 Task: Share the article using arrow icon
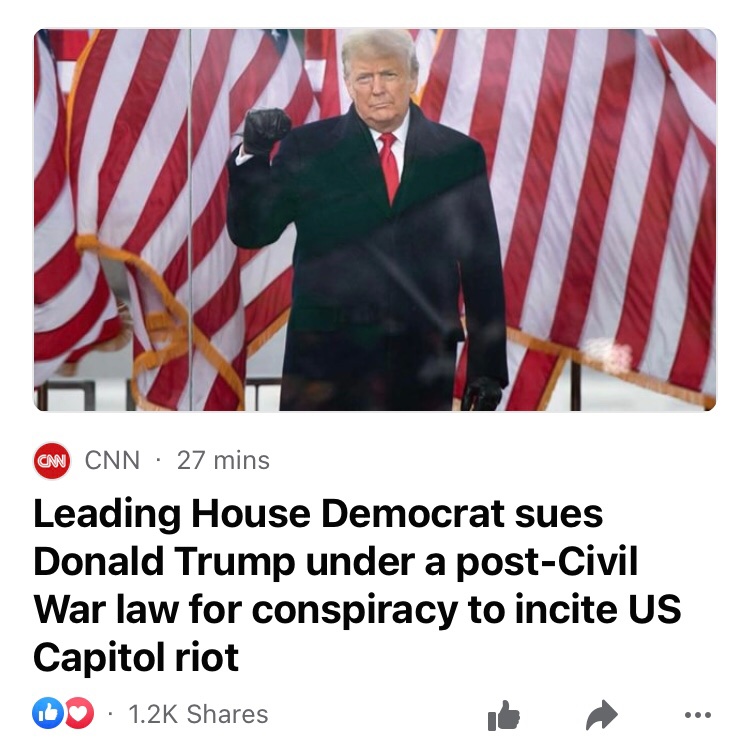(602, 715)
